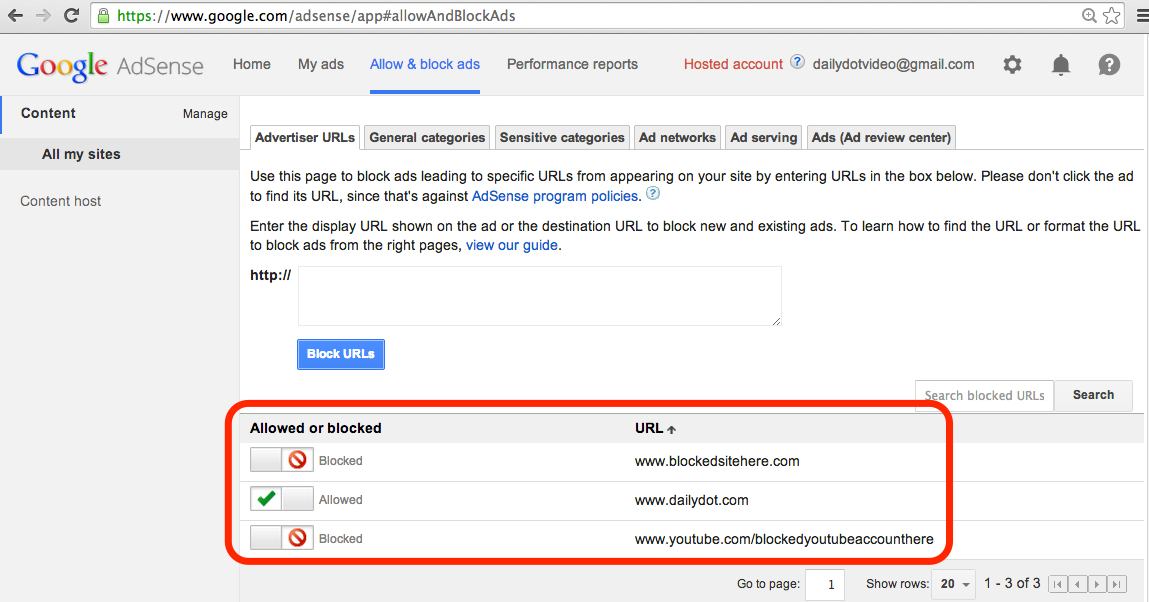
Task: Toggle blocked switch for YouTube account URL
Action: click(282, 538)
